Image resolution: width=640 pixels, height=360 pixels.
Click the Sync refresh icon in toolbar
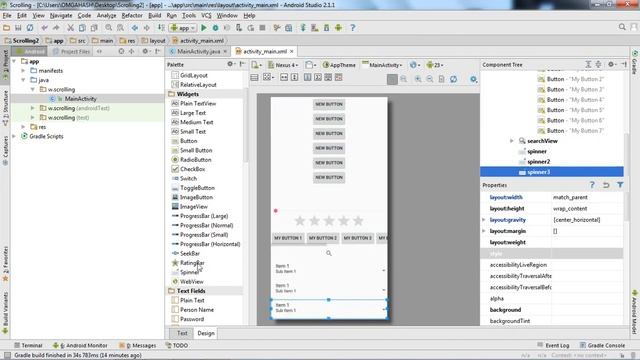click(30, 28)
